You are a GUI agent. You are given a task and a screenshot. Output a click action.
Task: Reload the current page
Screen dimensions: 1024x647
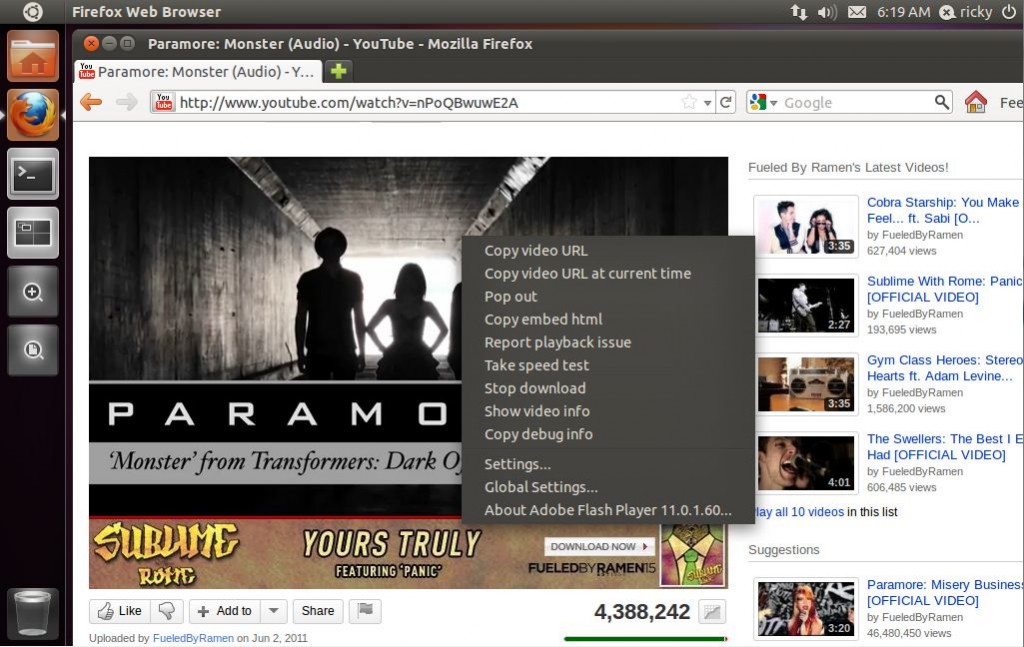coord(727,101)
